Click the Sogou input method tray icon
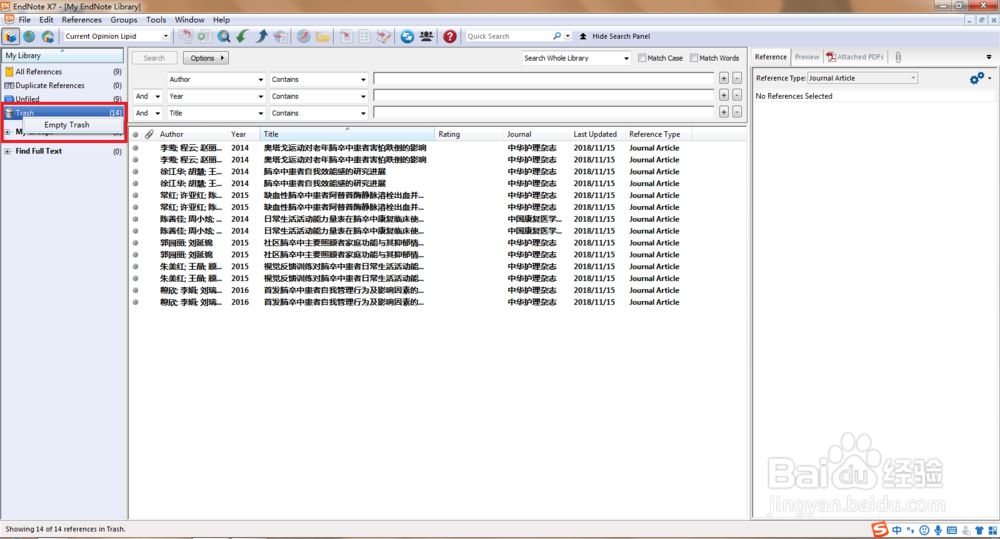The image size is (1000, 539). [x=880, y=529]
